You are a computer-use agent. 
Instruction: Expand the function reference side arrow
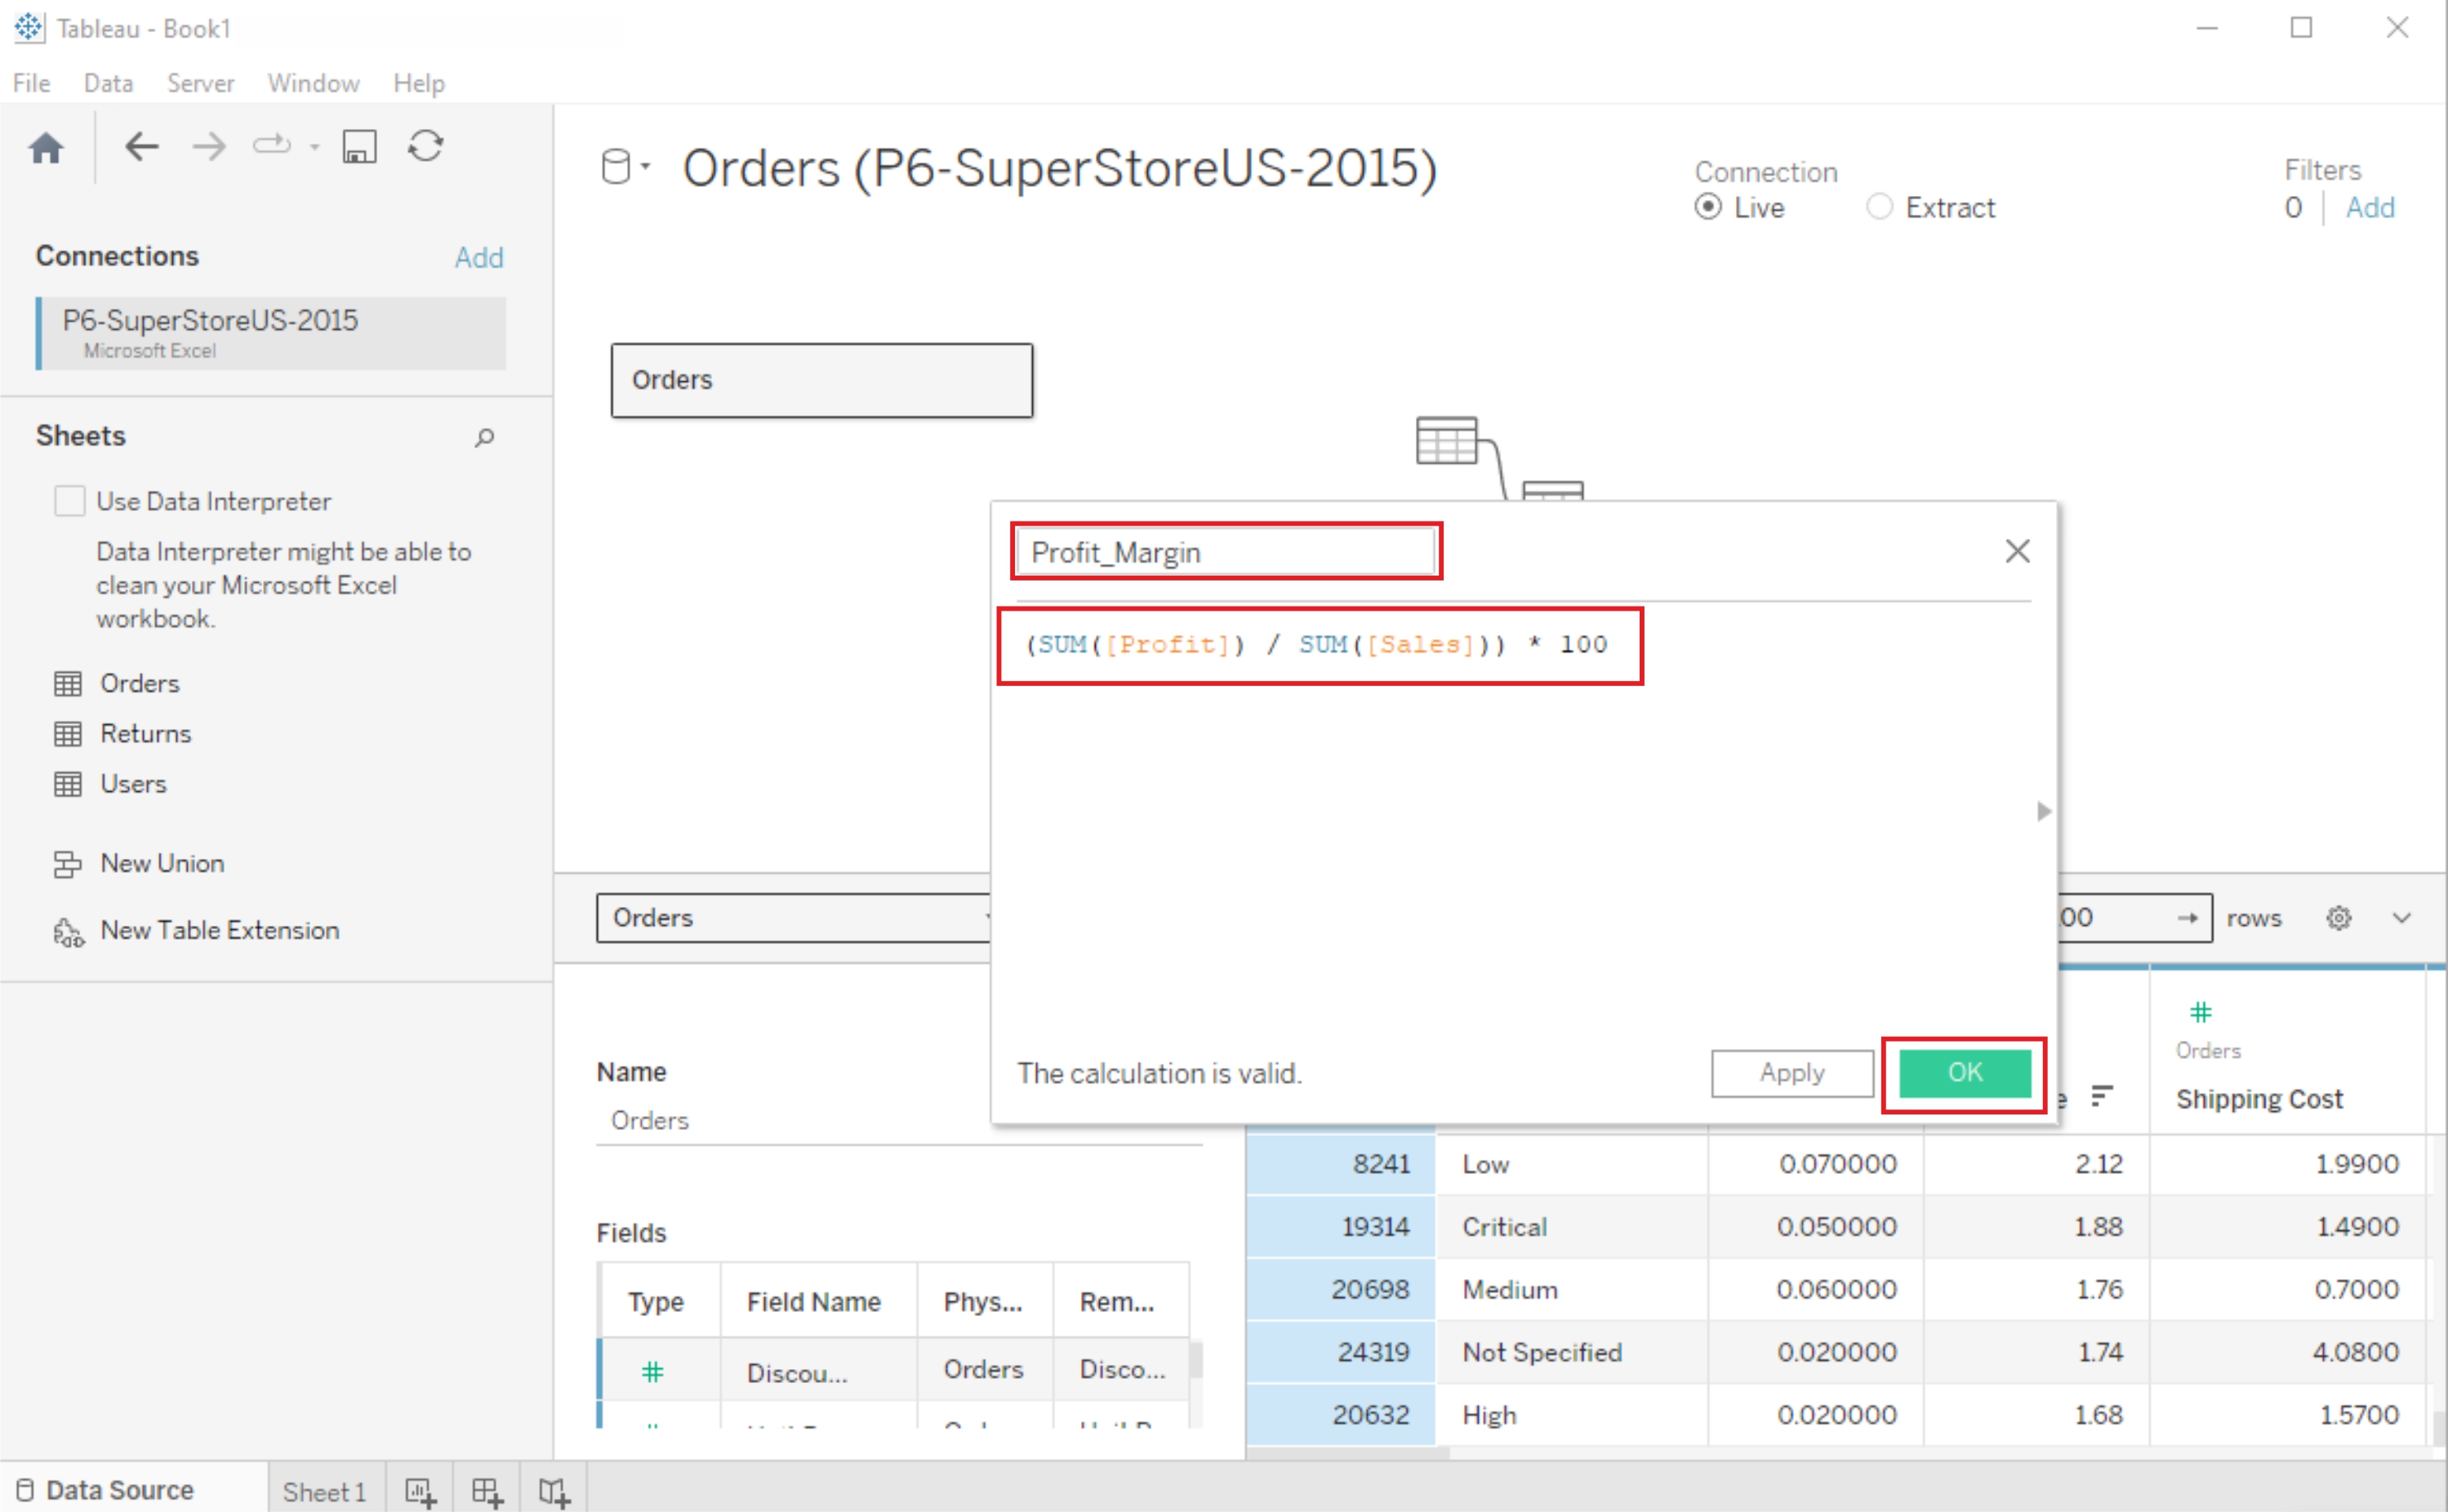[x=2043, y=811]
